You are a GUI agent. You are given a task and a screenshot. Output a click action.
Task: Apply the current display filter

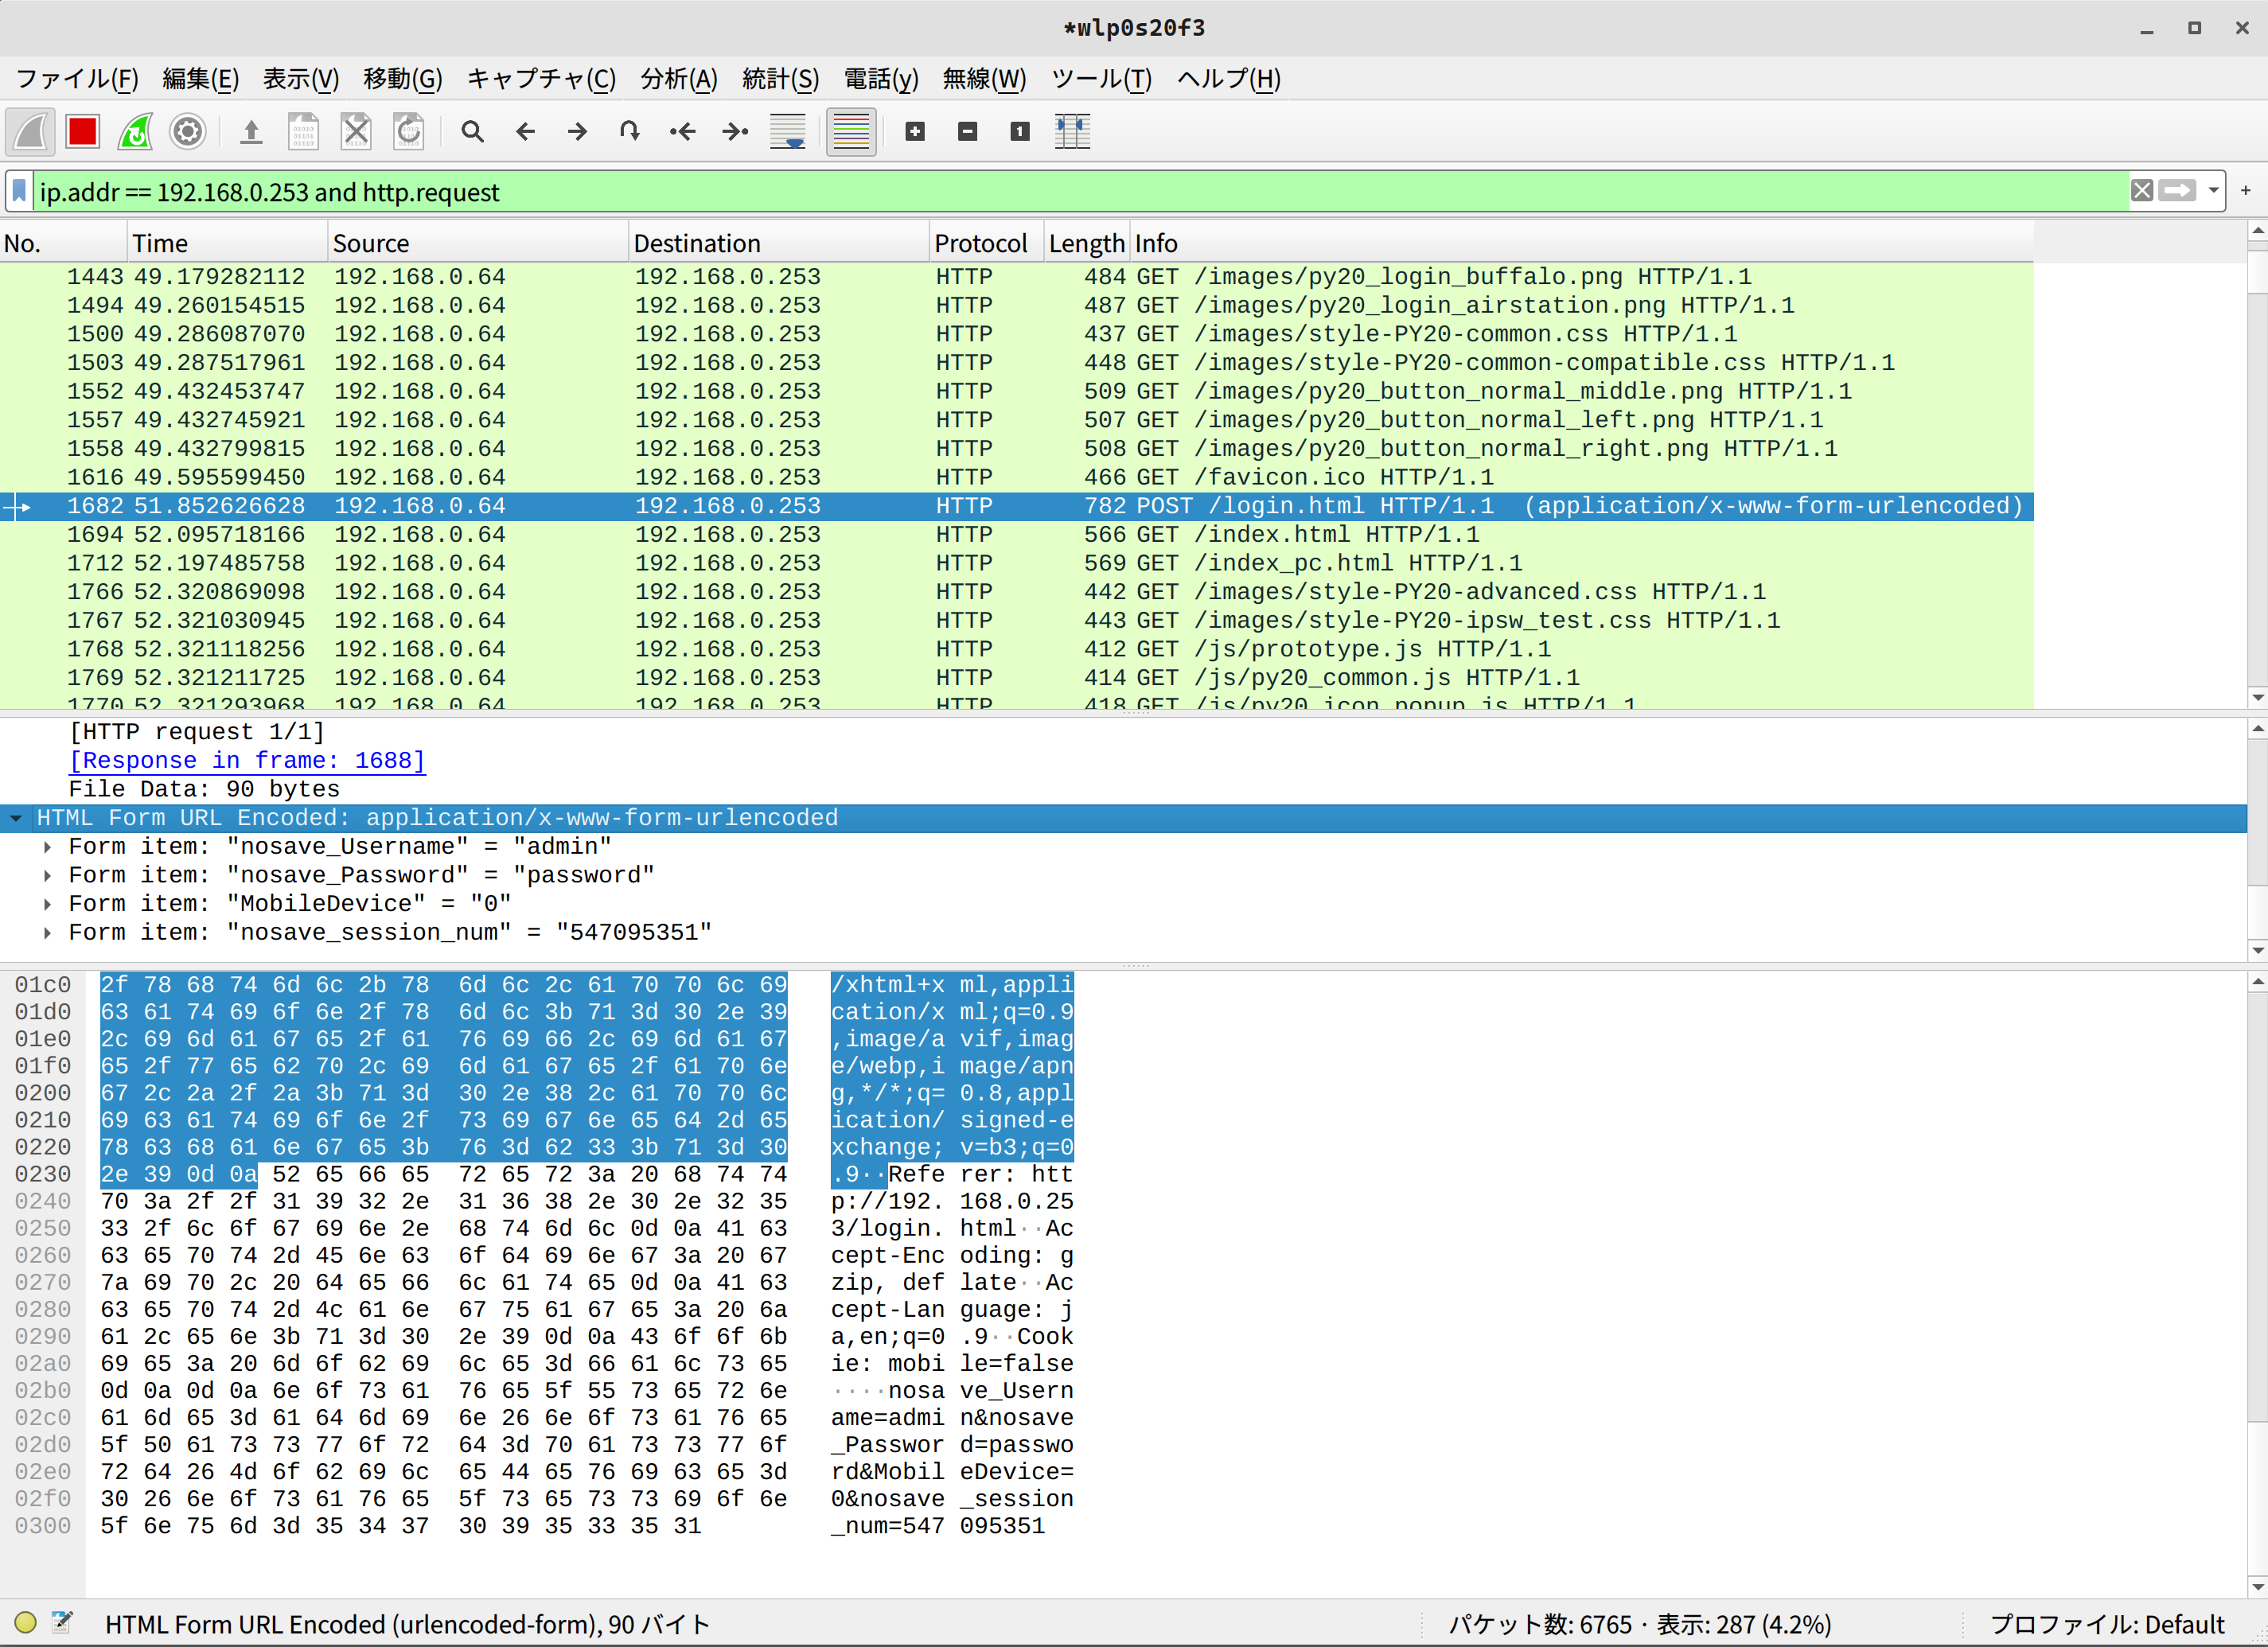pos(2177,190)
